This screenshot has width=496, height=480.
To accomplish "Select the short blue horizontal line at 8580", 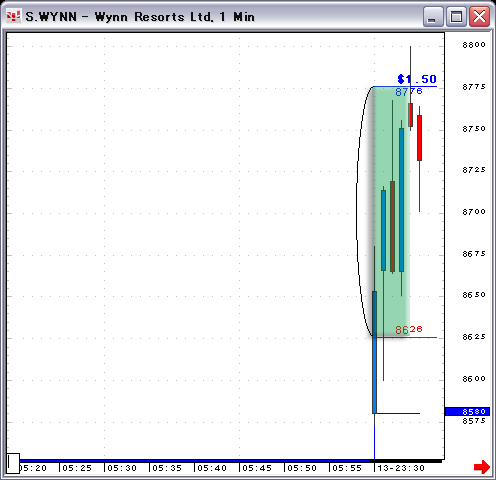I will pyautogui.click(x=398, y=413).
